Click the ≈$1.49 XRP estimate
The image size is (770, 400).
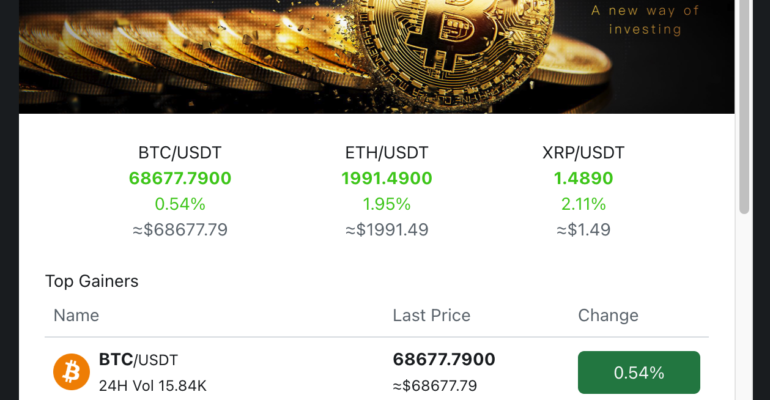pos(583,230)
